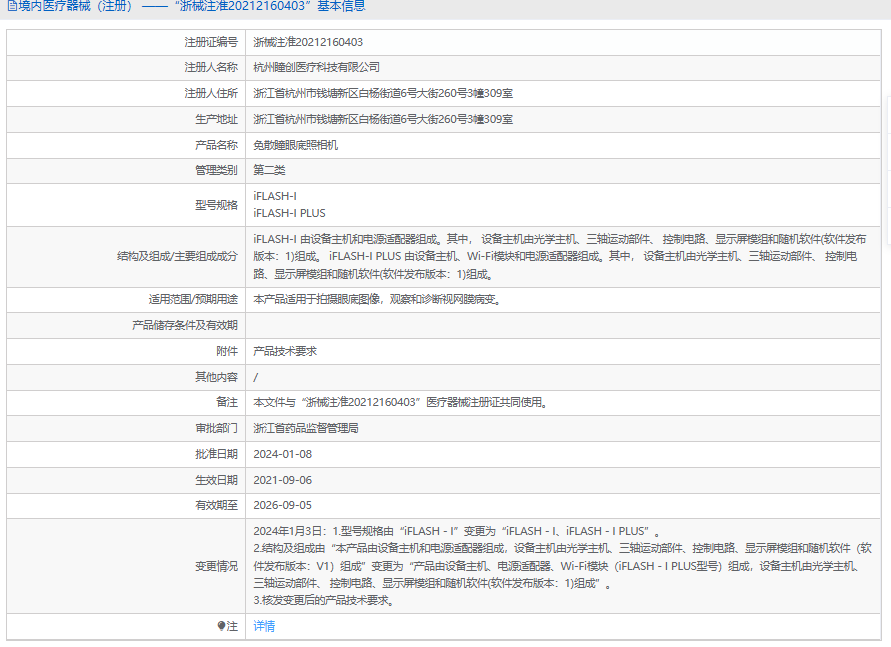Click the 管理类别 label
The image size is (891, 647).
pyautogui.click(x=216, y=170)
